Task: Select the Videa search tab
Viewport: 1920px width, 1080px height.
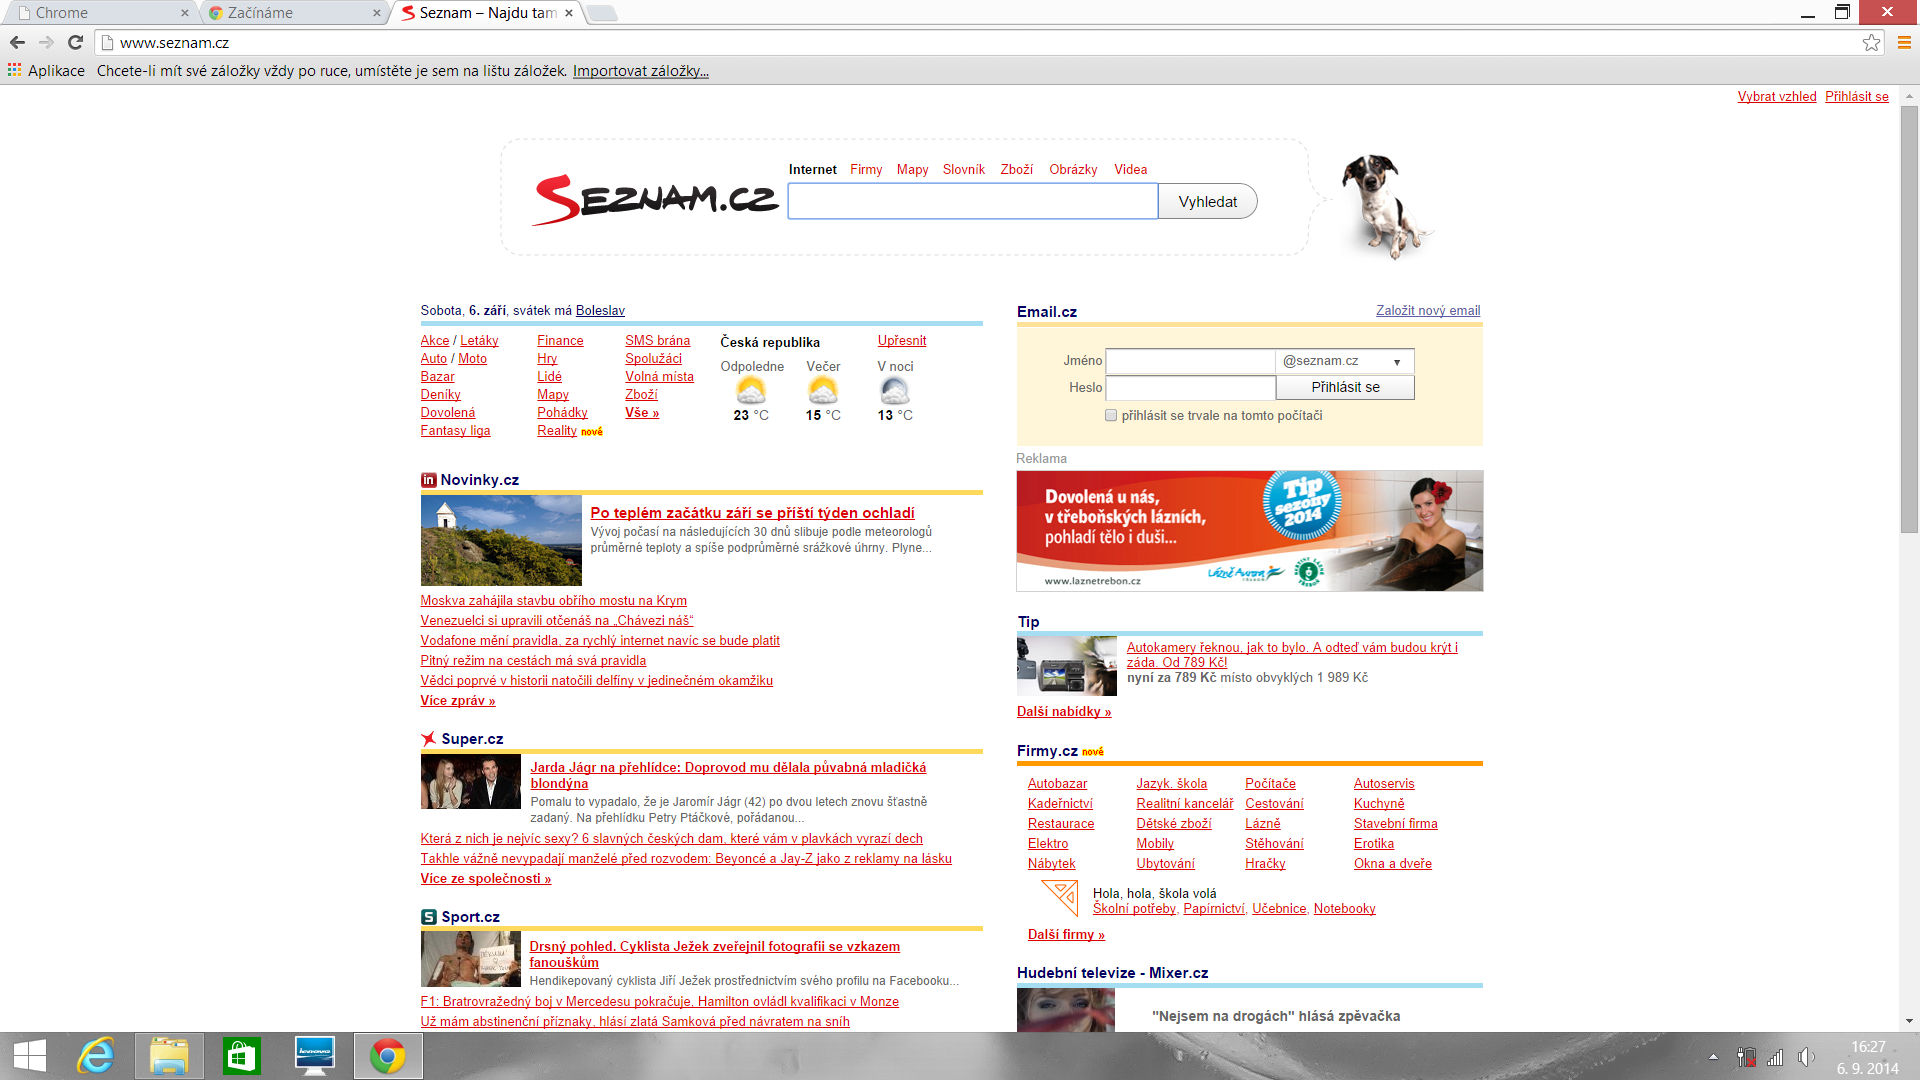Action: coord(1131,170)
